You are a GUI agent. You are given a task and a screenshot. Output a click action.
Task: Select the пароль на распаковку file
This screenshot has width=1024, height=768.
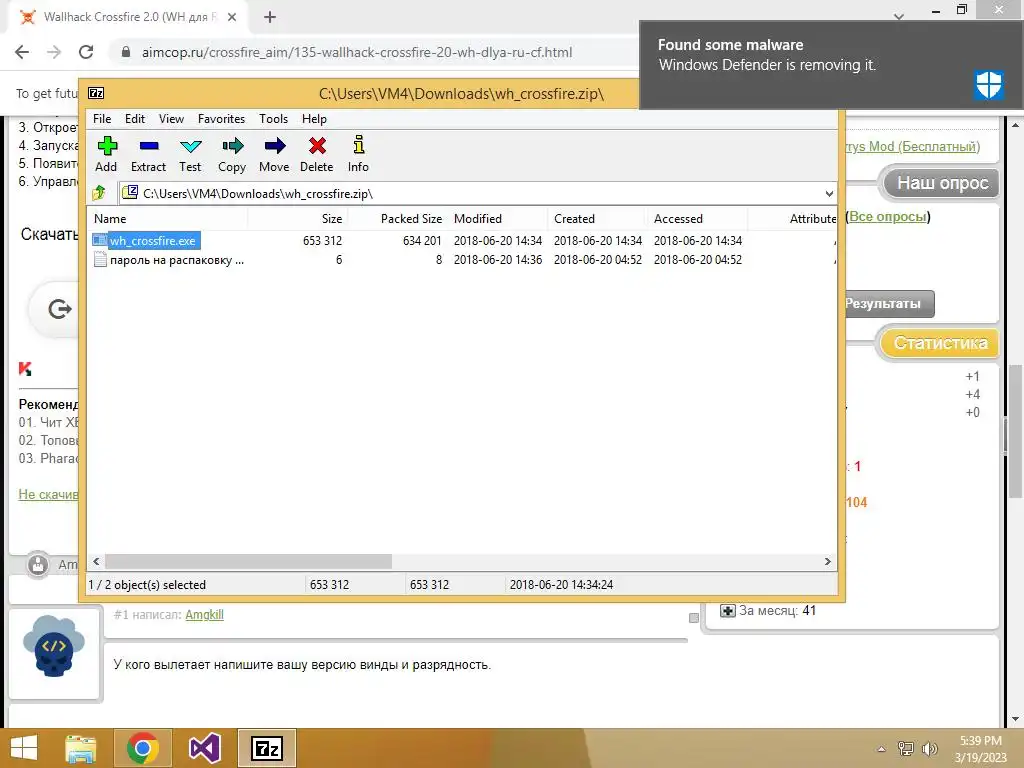tap(176, 260)
